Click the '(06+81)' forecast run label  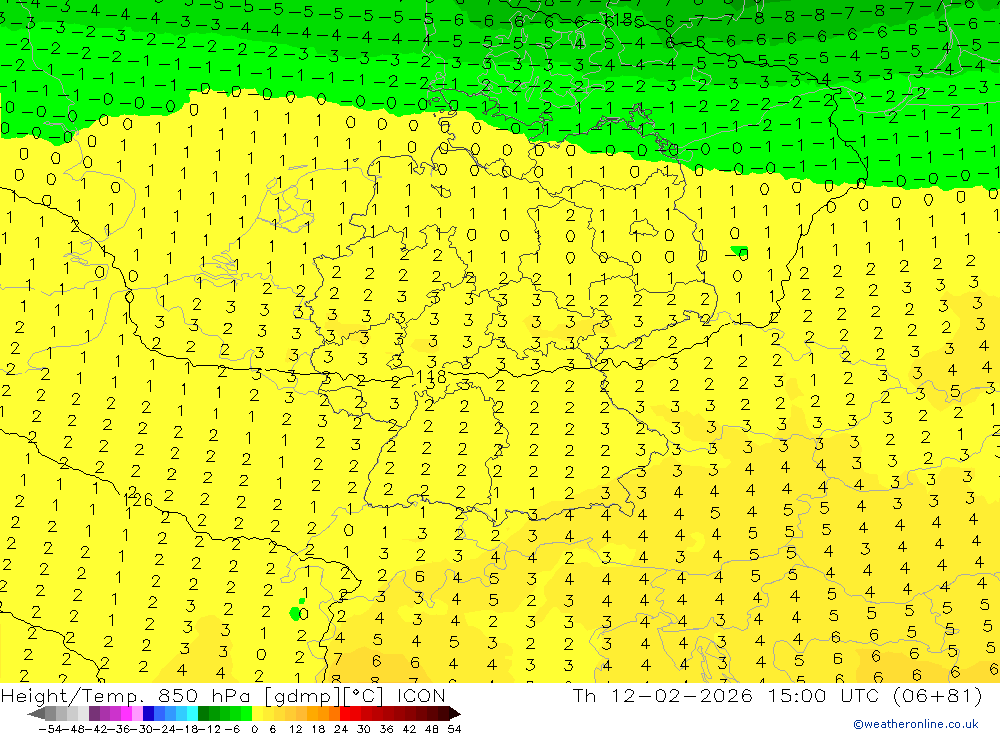938,695
